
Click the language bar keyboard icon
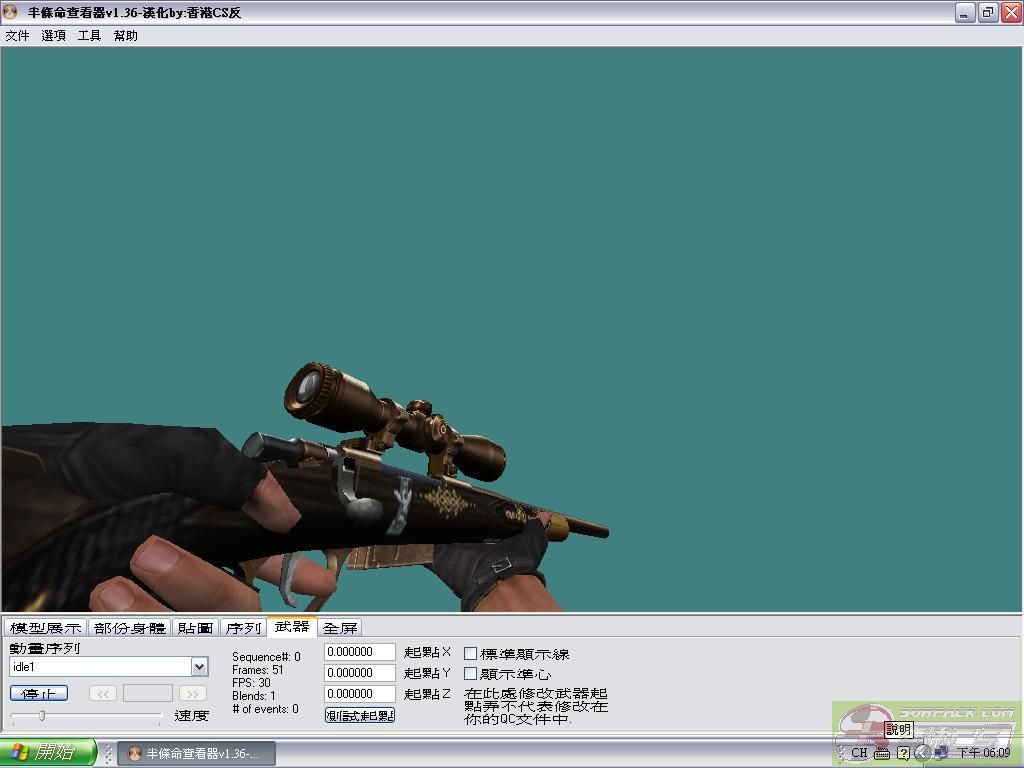click(882, 753)
